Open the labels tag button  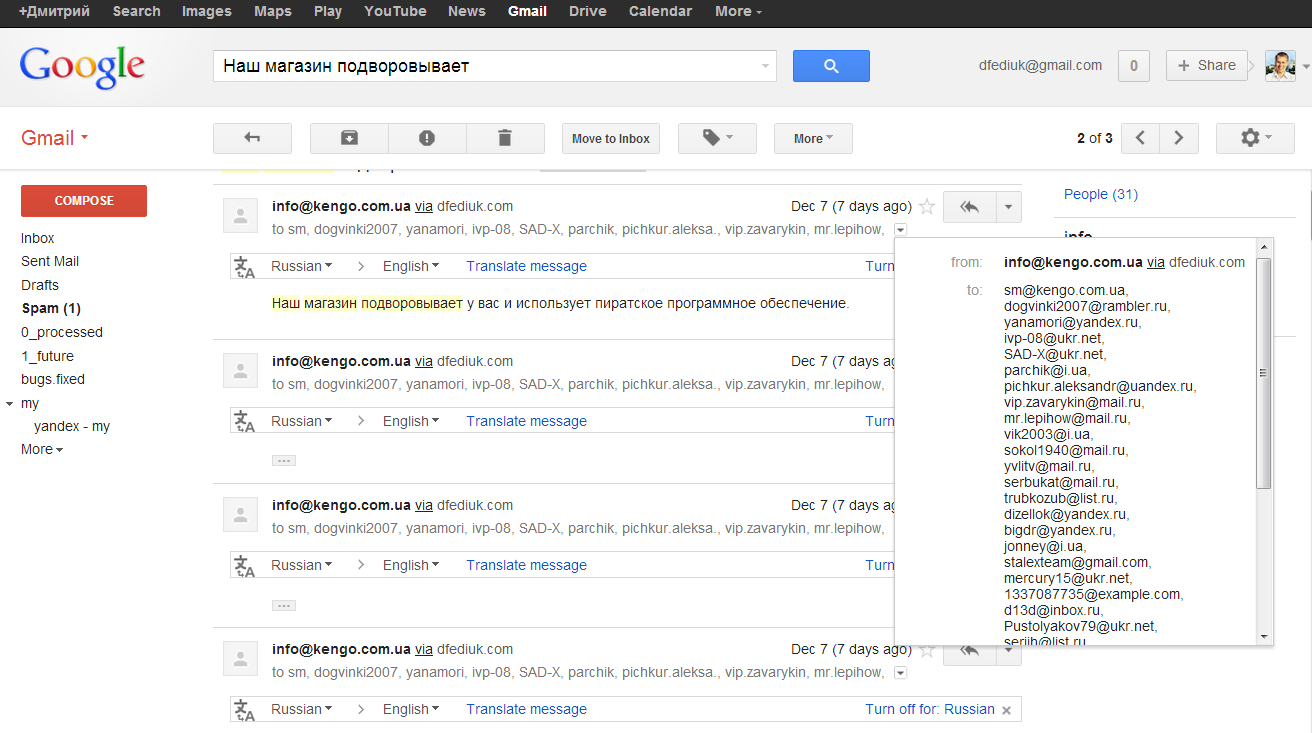(717, 138)
